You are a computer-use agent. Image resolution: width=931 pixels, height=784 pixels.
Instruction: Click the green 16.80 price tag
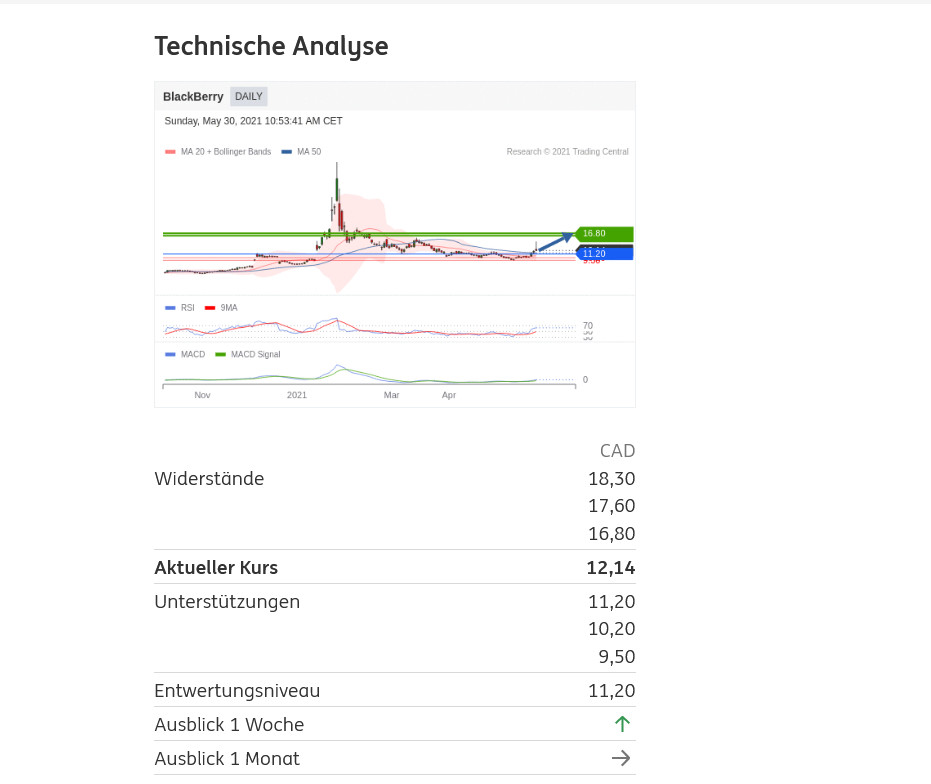click(x=604, y=234)
